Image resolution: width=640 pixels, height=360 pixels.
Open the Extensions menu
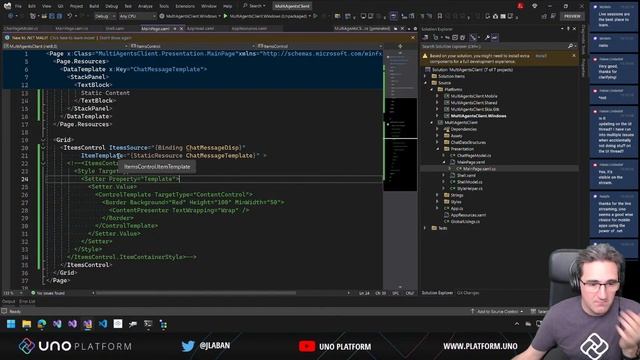tap(185, 6)
